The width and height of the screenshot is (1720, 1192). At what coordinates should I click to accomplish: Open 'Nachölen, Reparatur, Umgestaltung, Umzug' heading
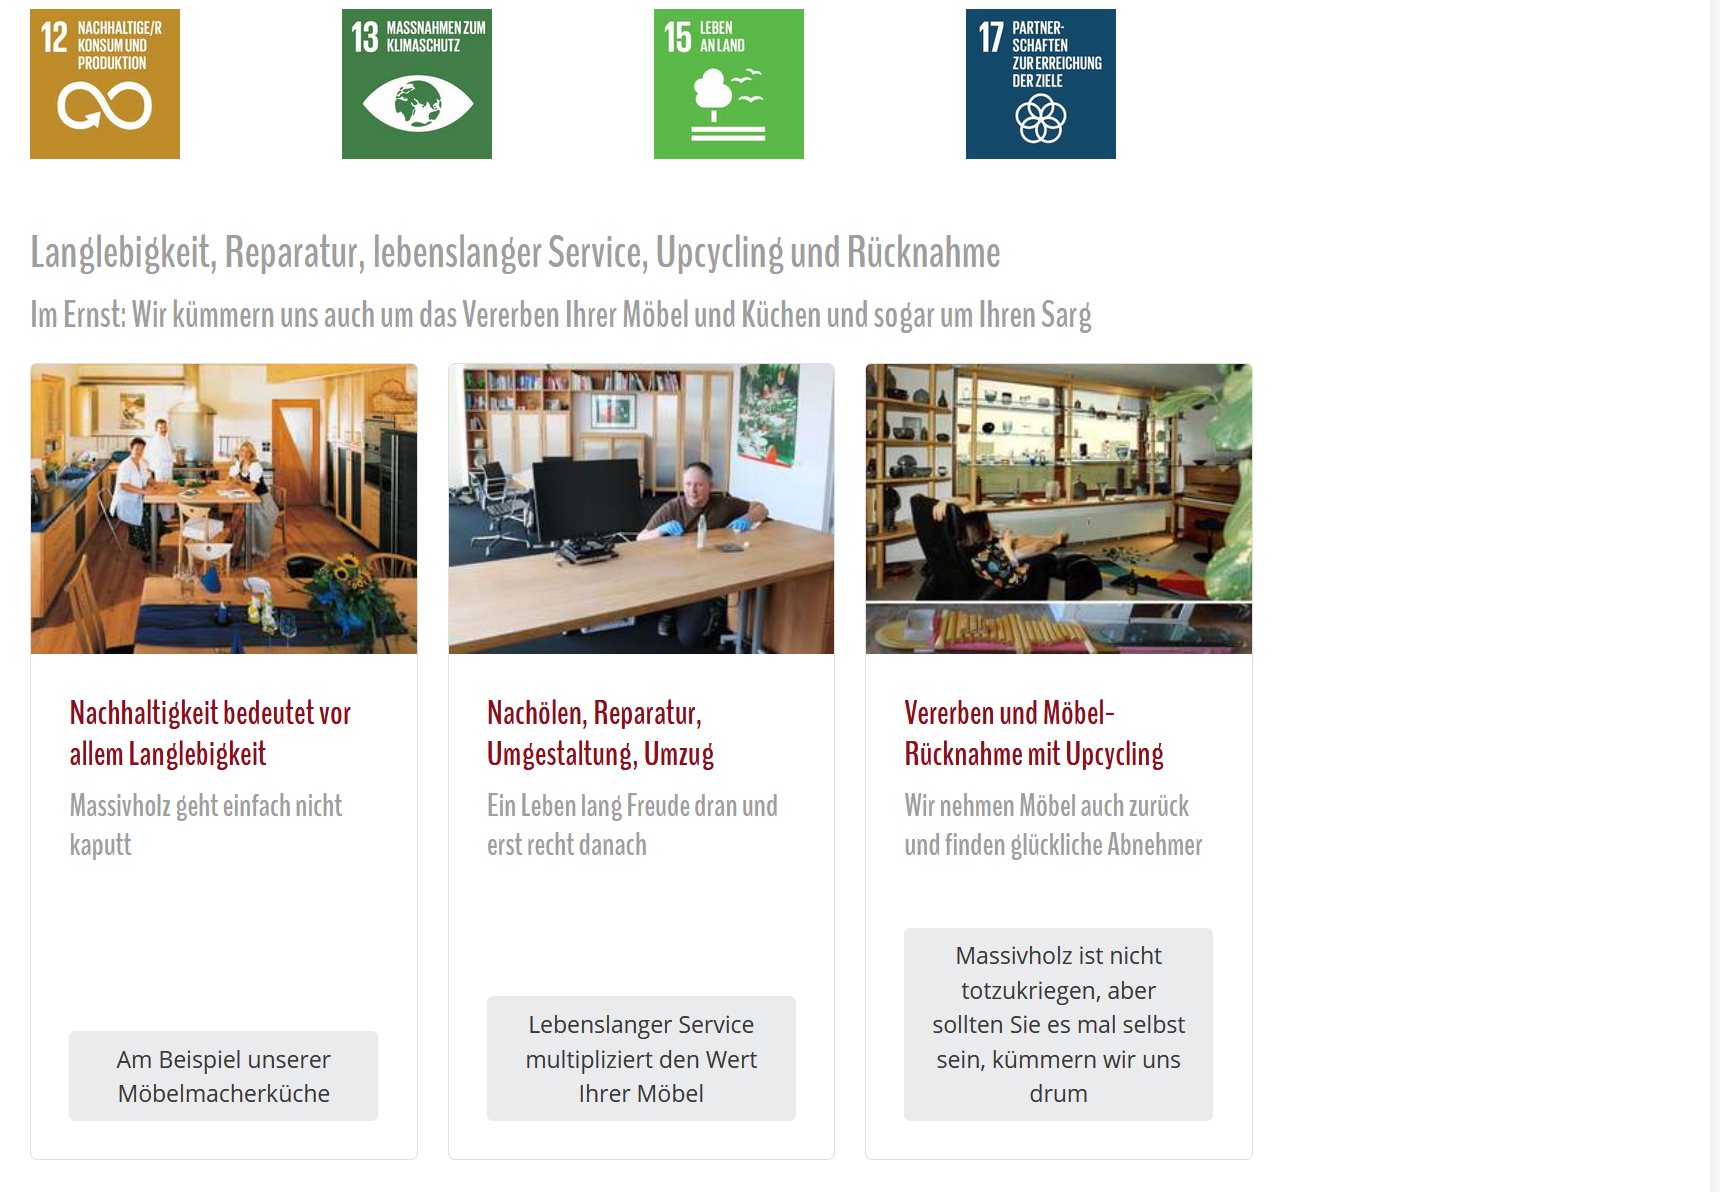[x=600, y=733]
